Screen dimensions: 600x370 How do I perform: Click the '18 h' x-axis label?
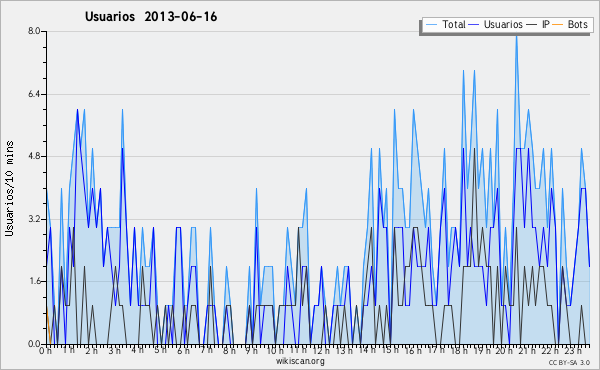459,350
